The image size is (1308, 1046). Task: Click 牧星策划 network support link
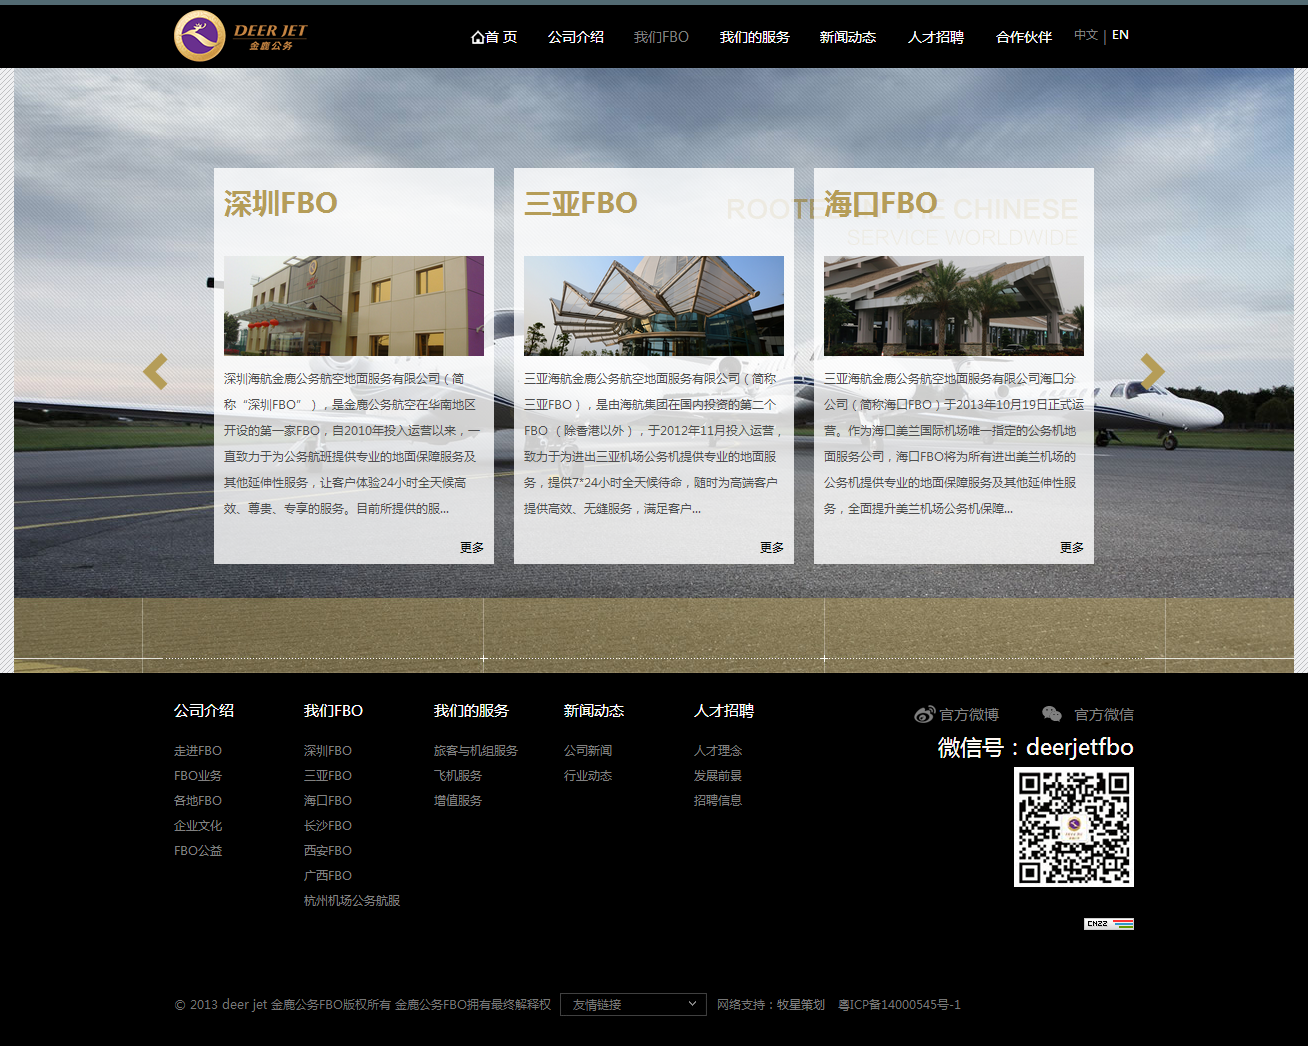(x=801, y=1004)
